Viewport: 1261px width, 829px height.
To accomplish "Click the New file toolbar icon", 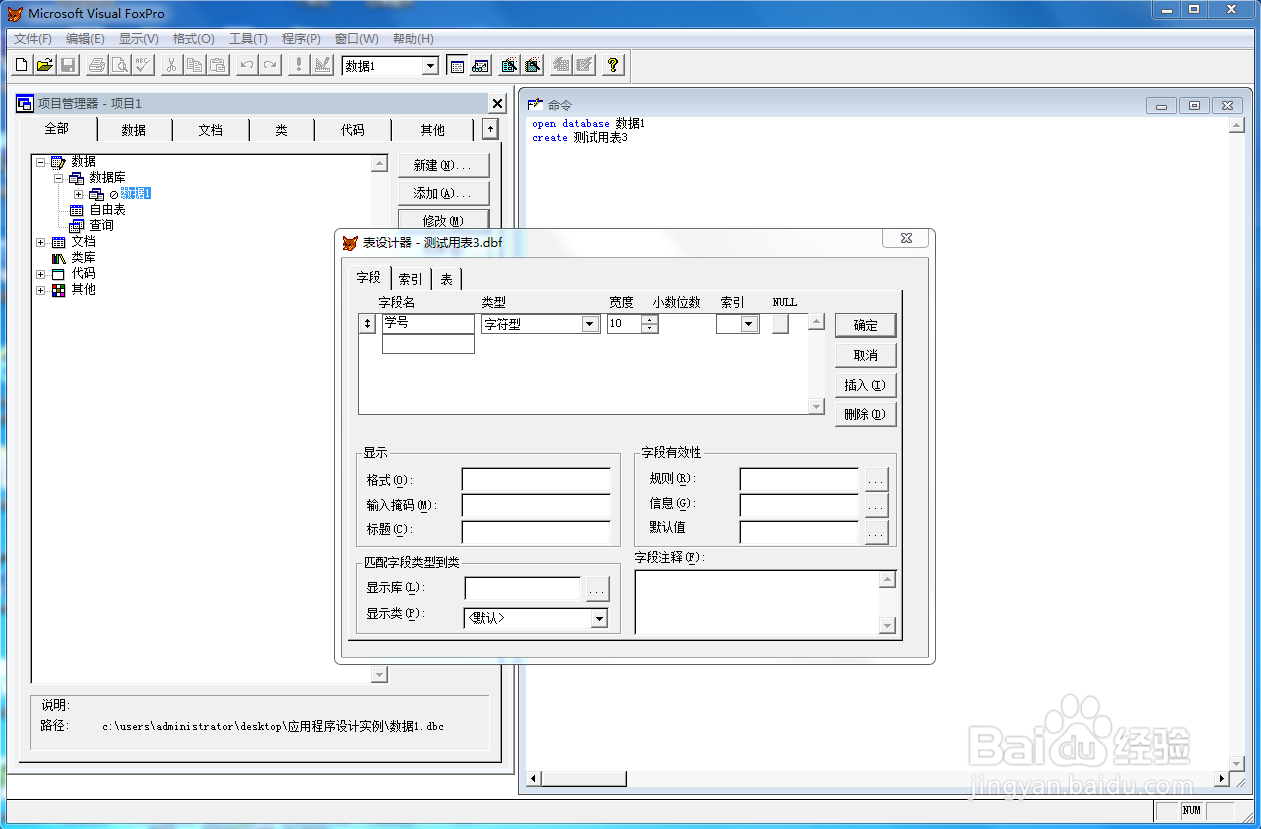I will pos(22,65).
